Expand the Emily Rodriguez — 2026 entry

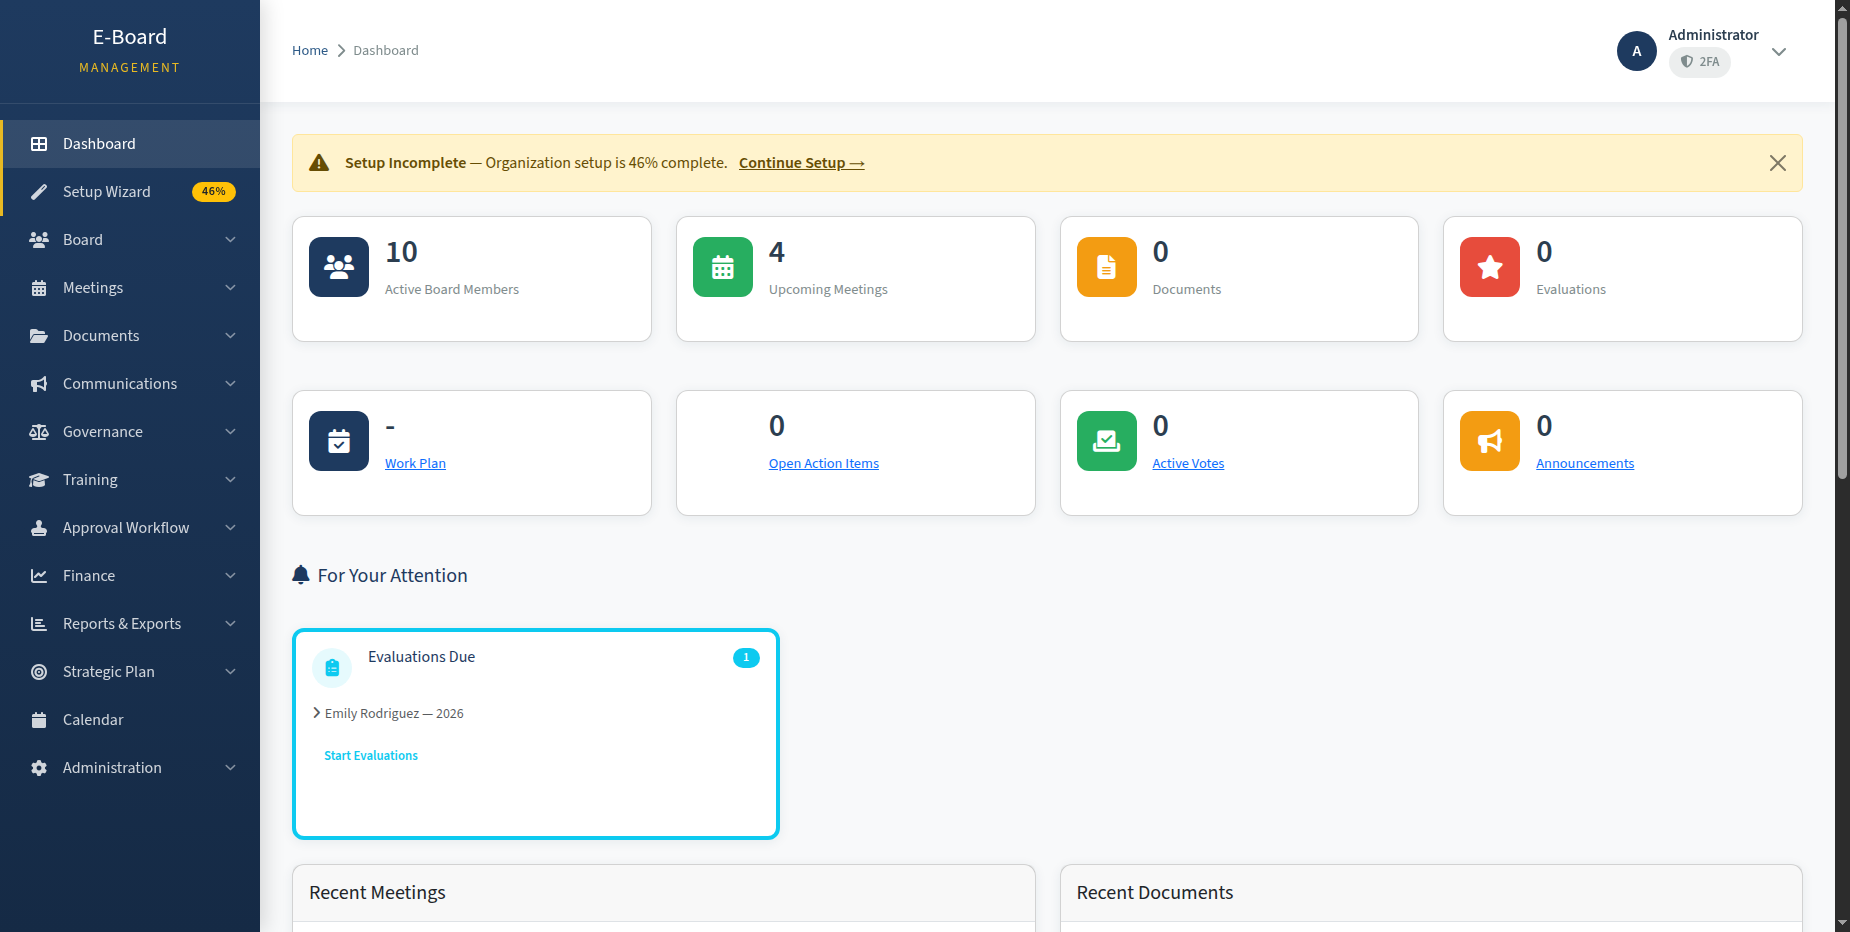[x=317, y=713]
